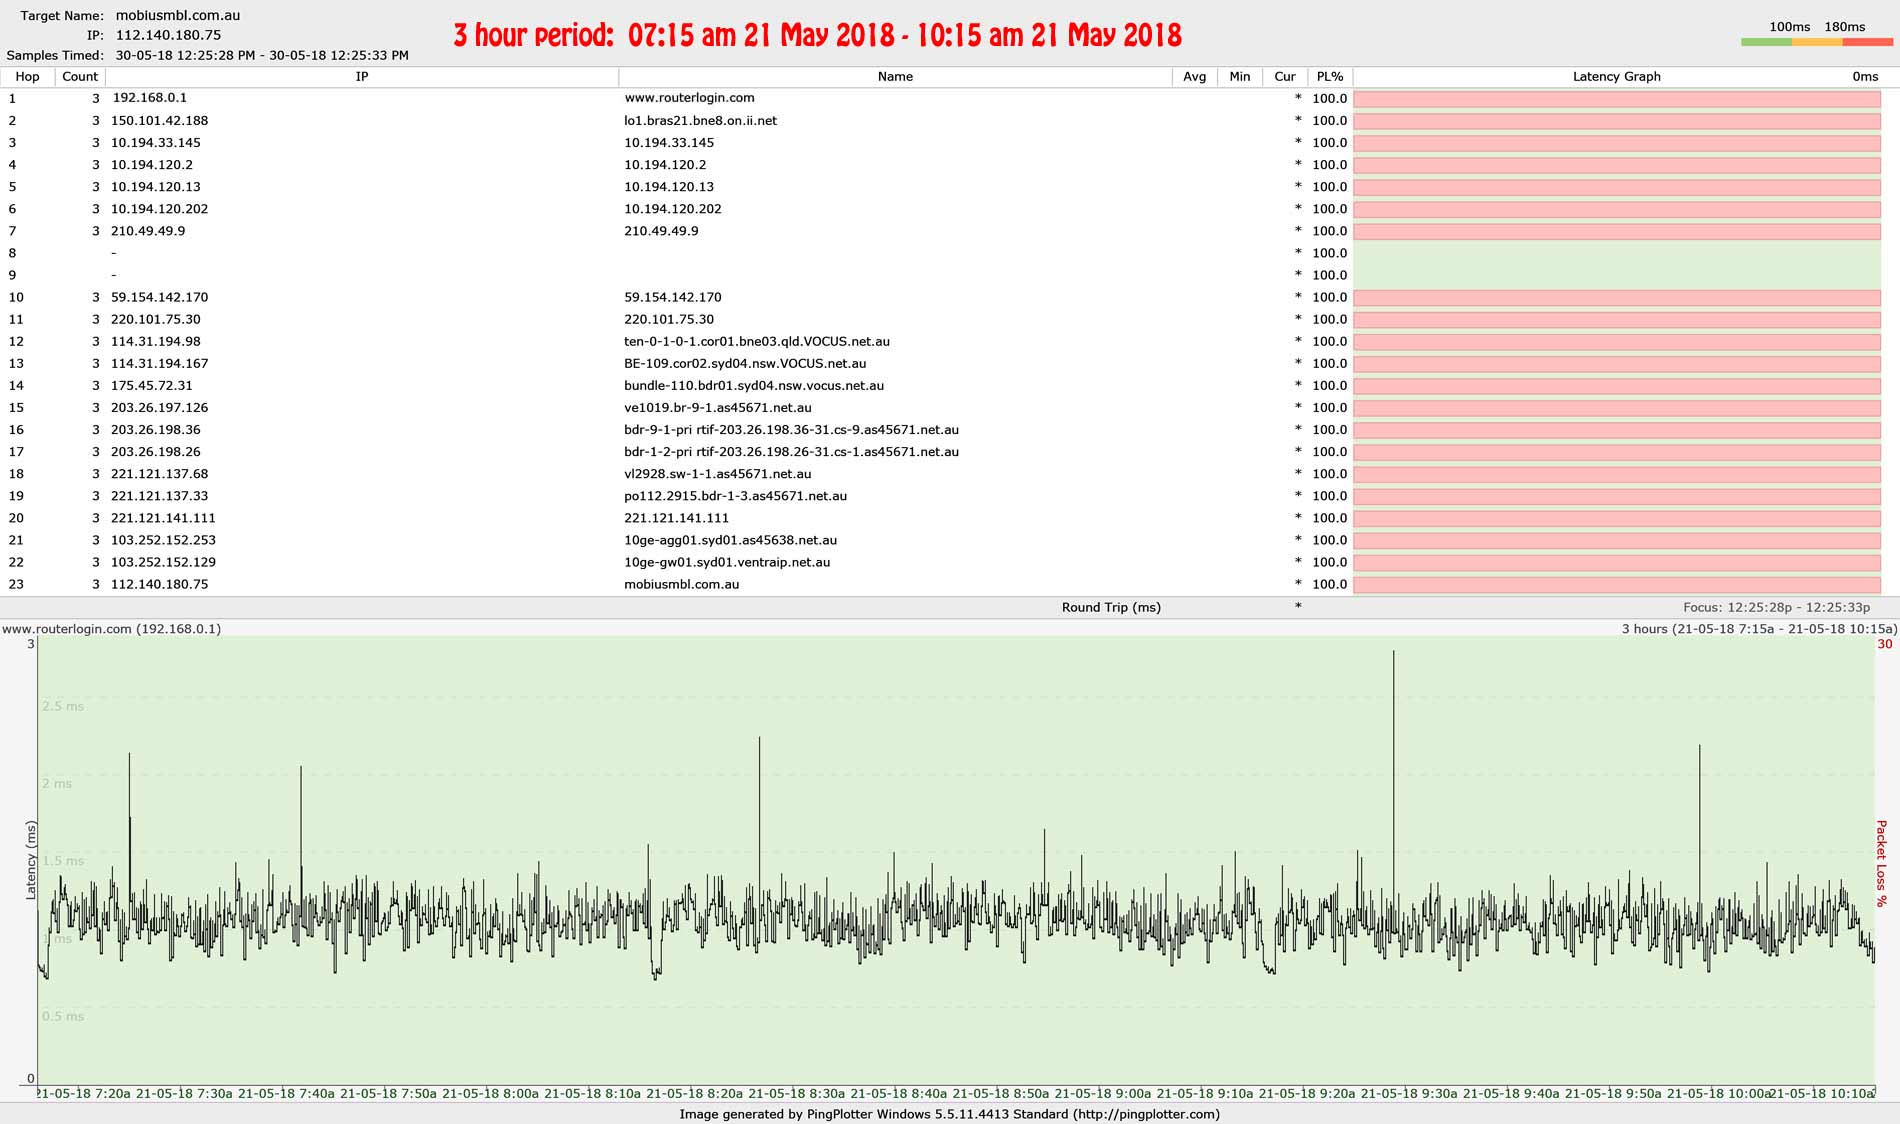
Task: Click timeline tick 21-05-18 7:20a
Action: [84, 1093]
